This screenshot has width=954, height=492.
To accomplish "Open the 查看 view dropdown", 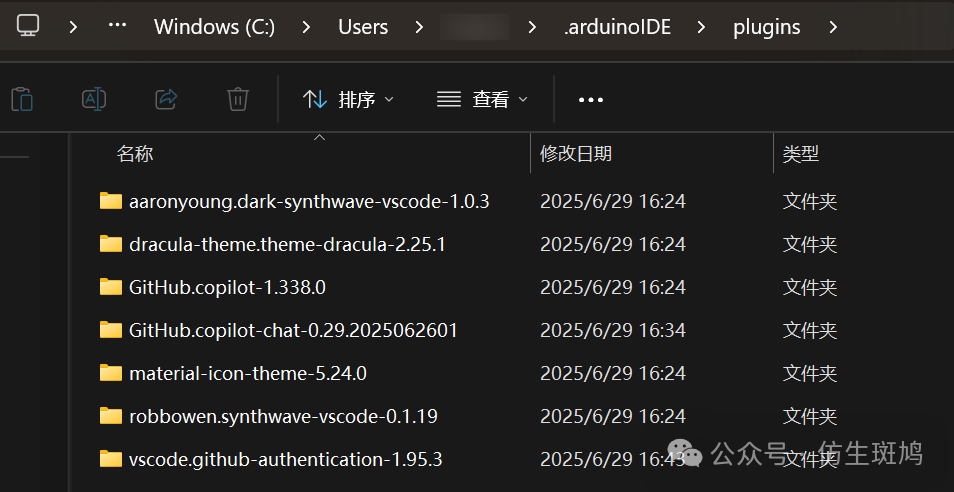I will (x=482, y=99).
